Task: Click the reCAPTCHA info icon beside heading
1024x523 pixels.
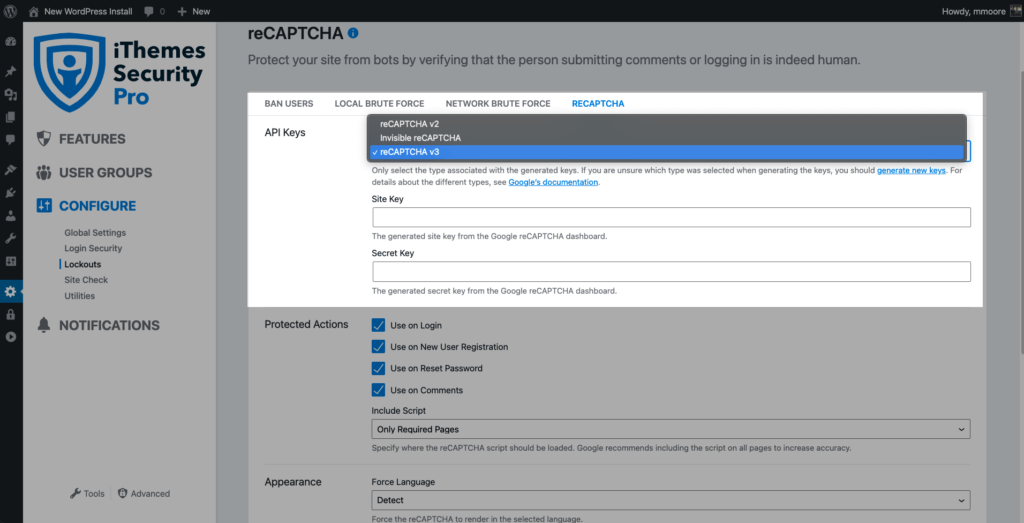Action: click(x=353, y=33)
